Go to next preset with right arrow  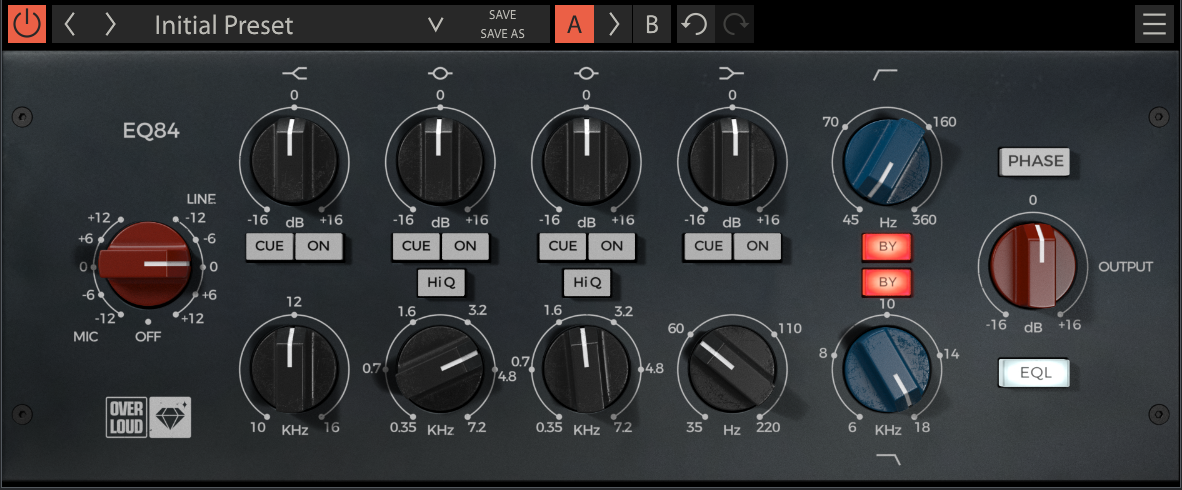click(x=110, y=25)
